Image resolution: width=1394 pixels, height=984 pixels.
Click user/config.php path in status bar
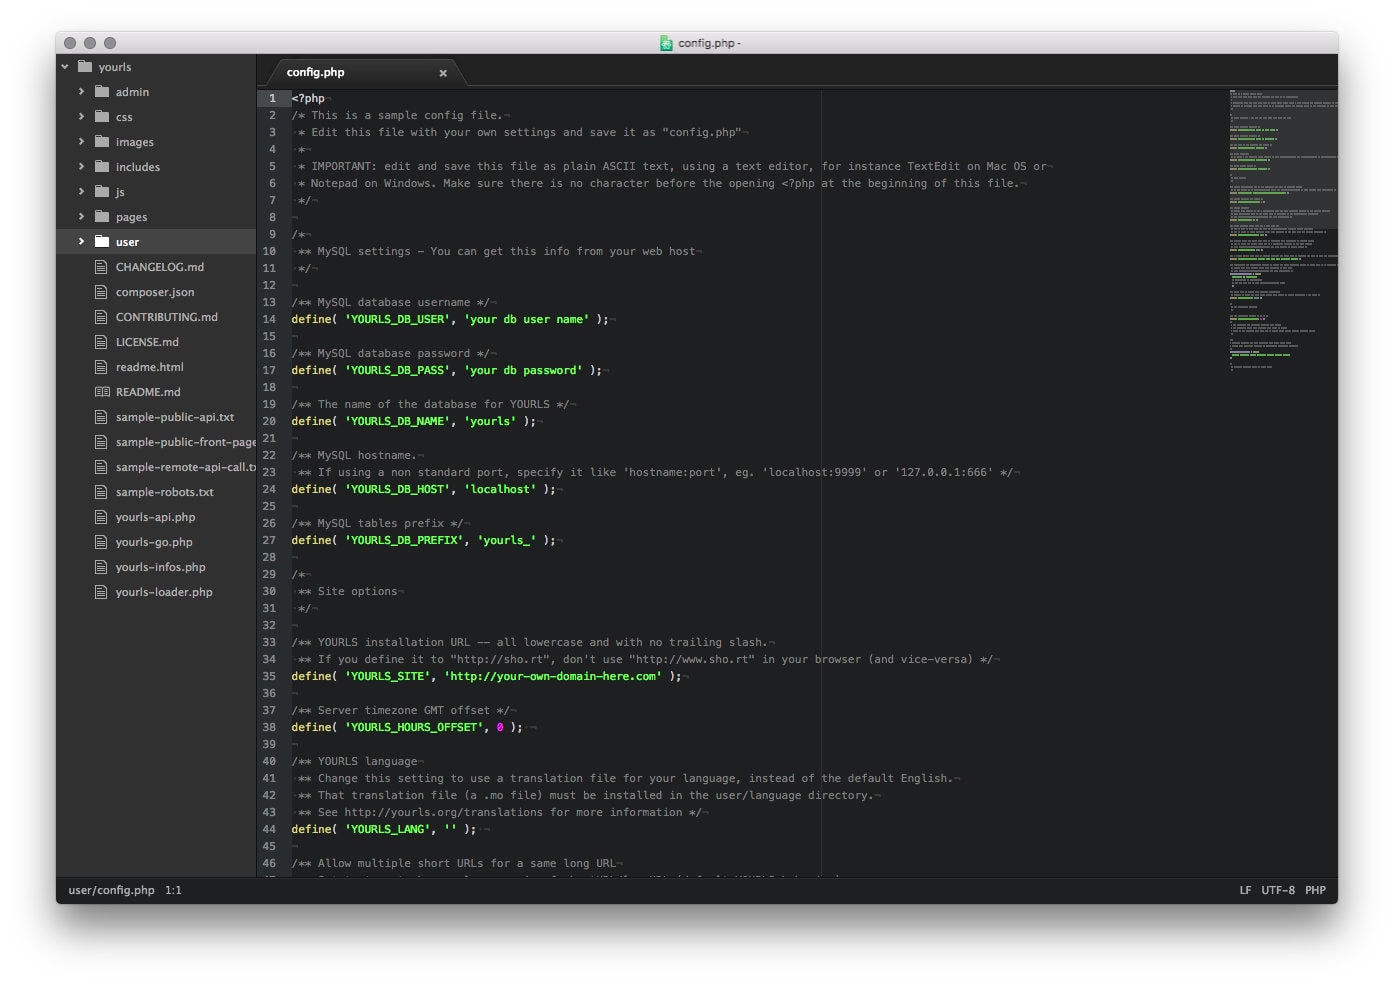pyautogui.click(x=111, y=890)
